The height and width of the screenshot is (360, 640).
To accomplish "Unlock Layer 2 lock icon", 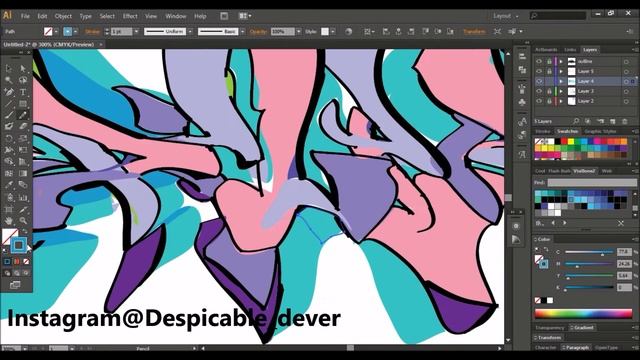I will click(549, 101).
